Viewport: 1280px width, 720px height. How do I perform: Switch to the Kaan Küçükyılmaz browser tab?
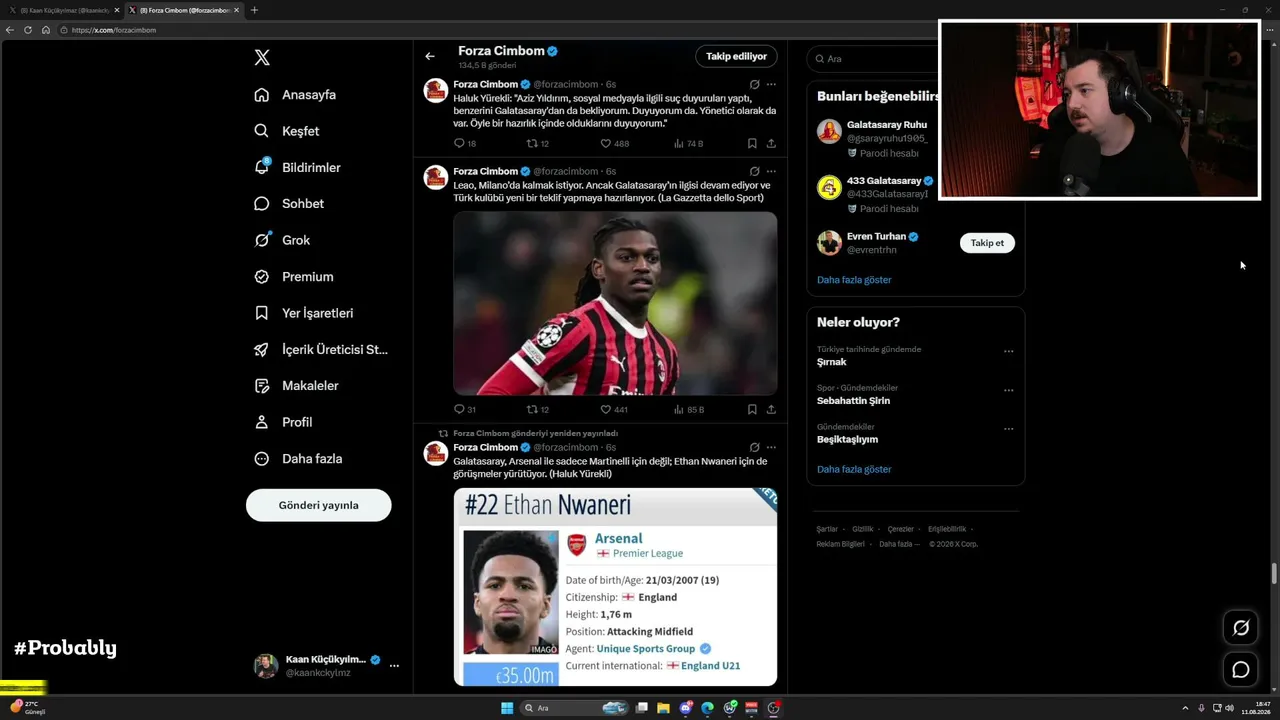click(x=63, y=10)
